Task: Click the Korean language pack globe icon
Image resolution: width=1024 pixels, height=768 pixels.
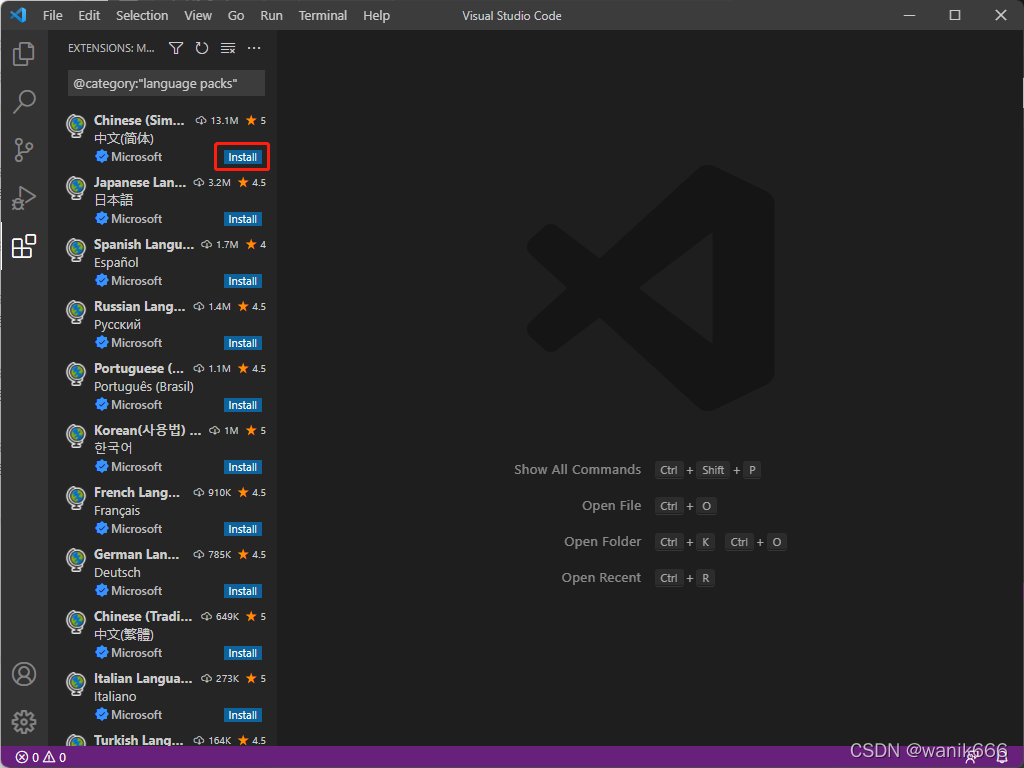Action: pos(76,436)
